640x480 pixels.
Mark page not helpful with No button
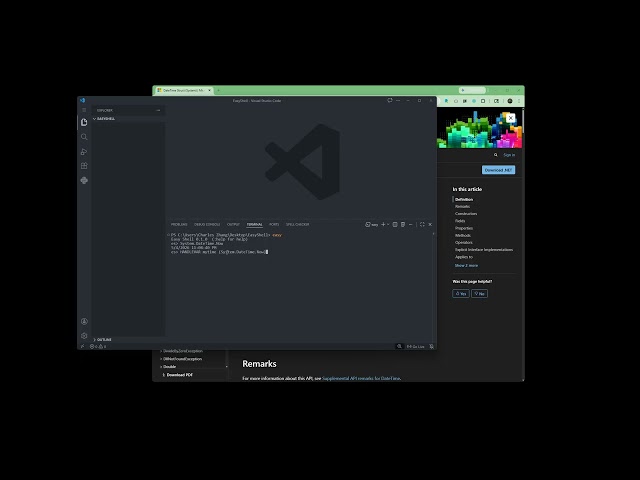pos(480,293)
